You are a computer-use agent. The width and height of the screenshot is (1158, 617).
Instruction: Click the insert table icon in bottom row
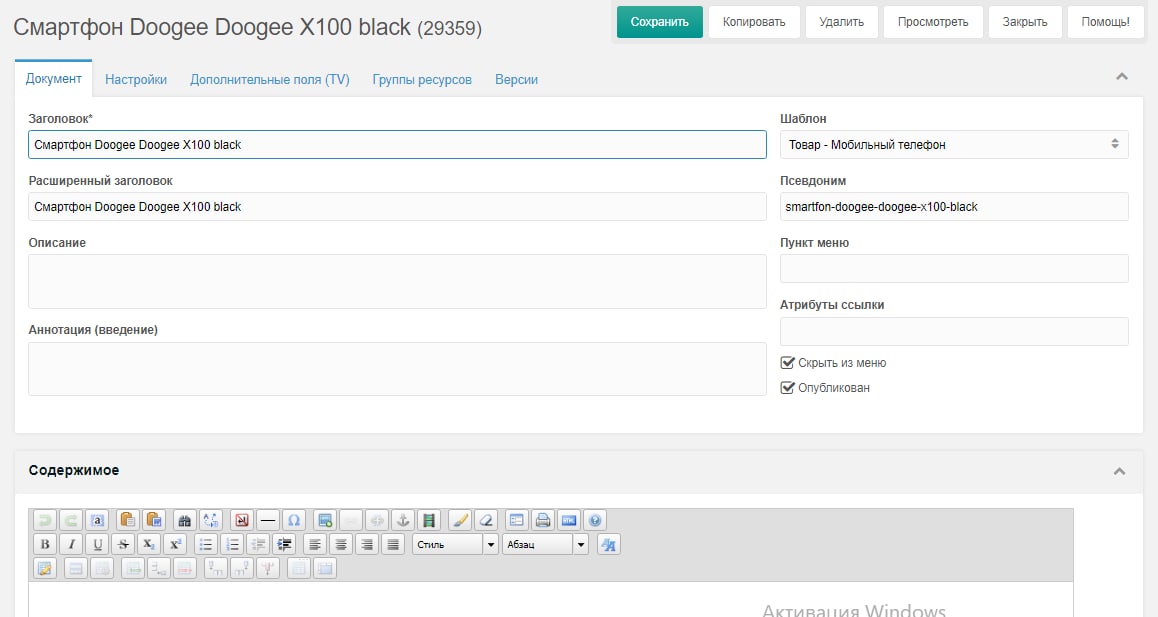click(x=45, y=568)
